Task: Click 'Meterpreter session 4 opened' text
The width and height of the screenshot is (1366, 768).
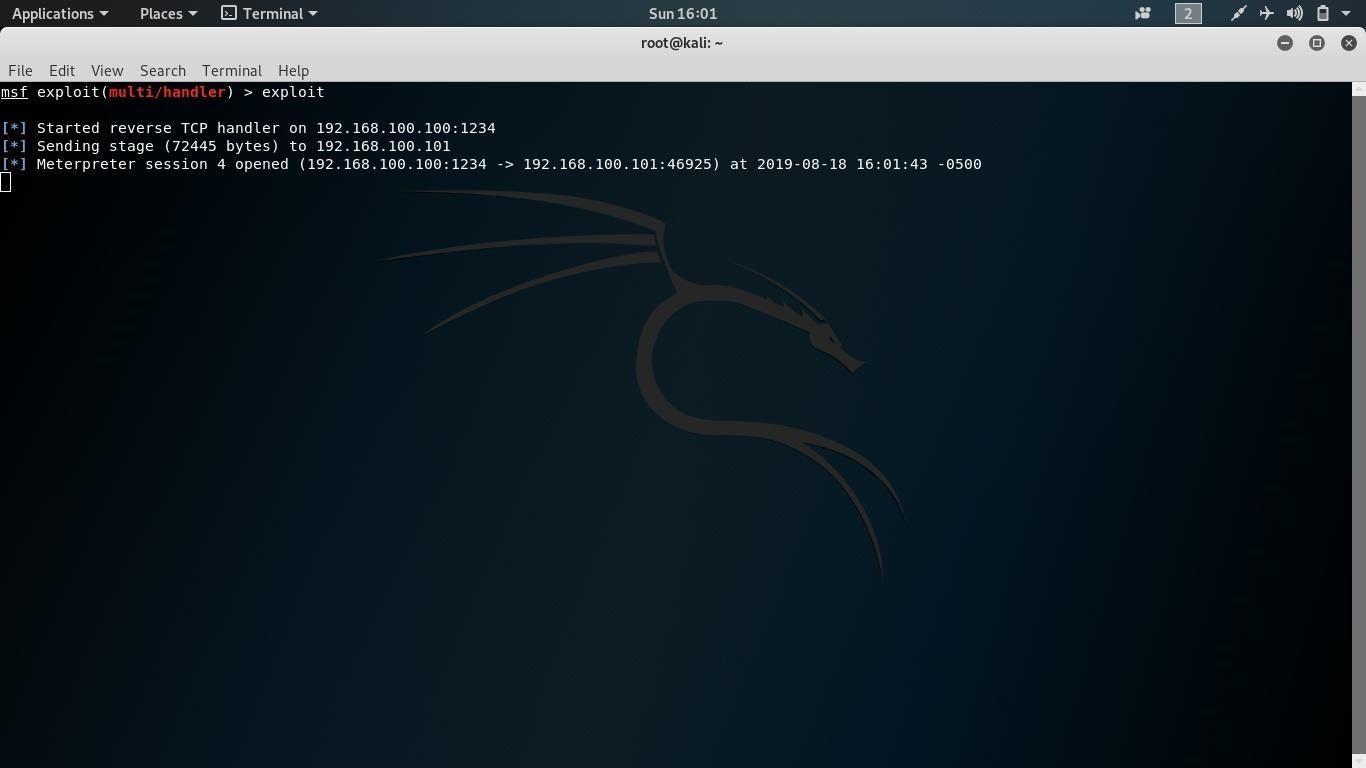Action: [163, 164]
